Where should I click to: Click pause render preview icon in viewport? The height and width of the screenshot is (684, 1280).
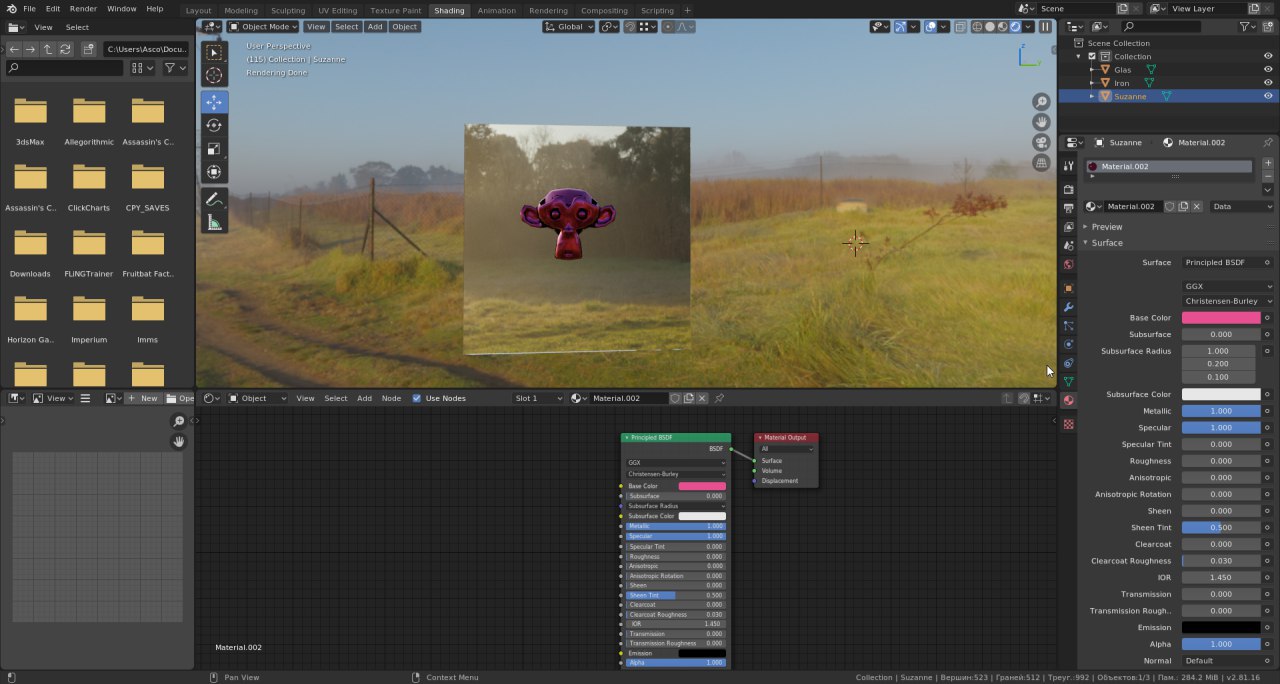tap(1045, 26)
